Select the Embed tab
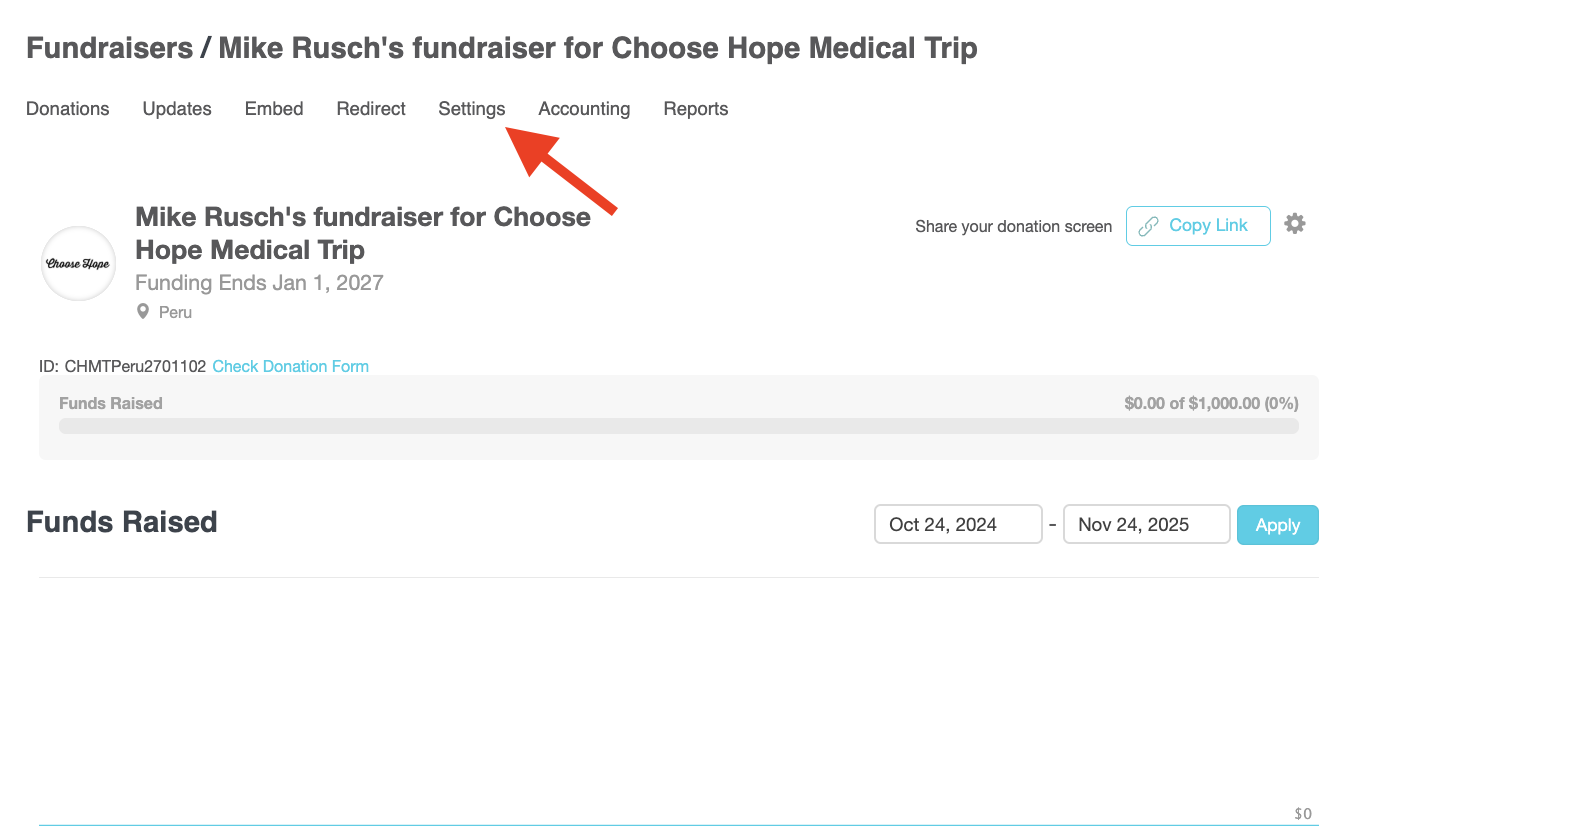The width and height of the screenshot is (1594, 826). (274, 109)
